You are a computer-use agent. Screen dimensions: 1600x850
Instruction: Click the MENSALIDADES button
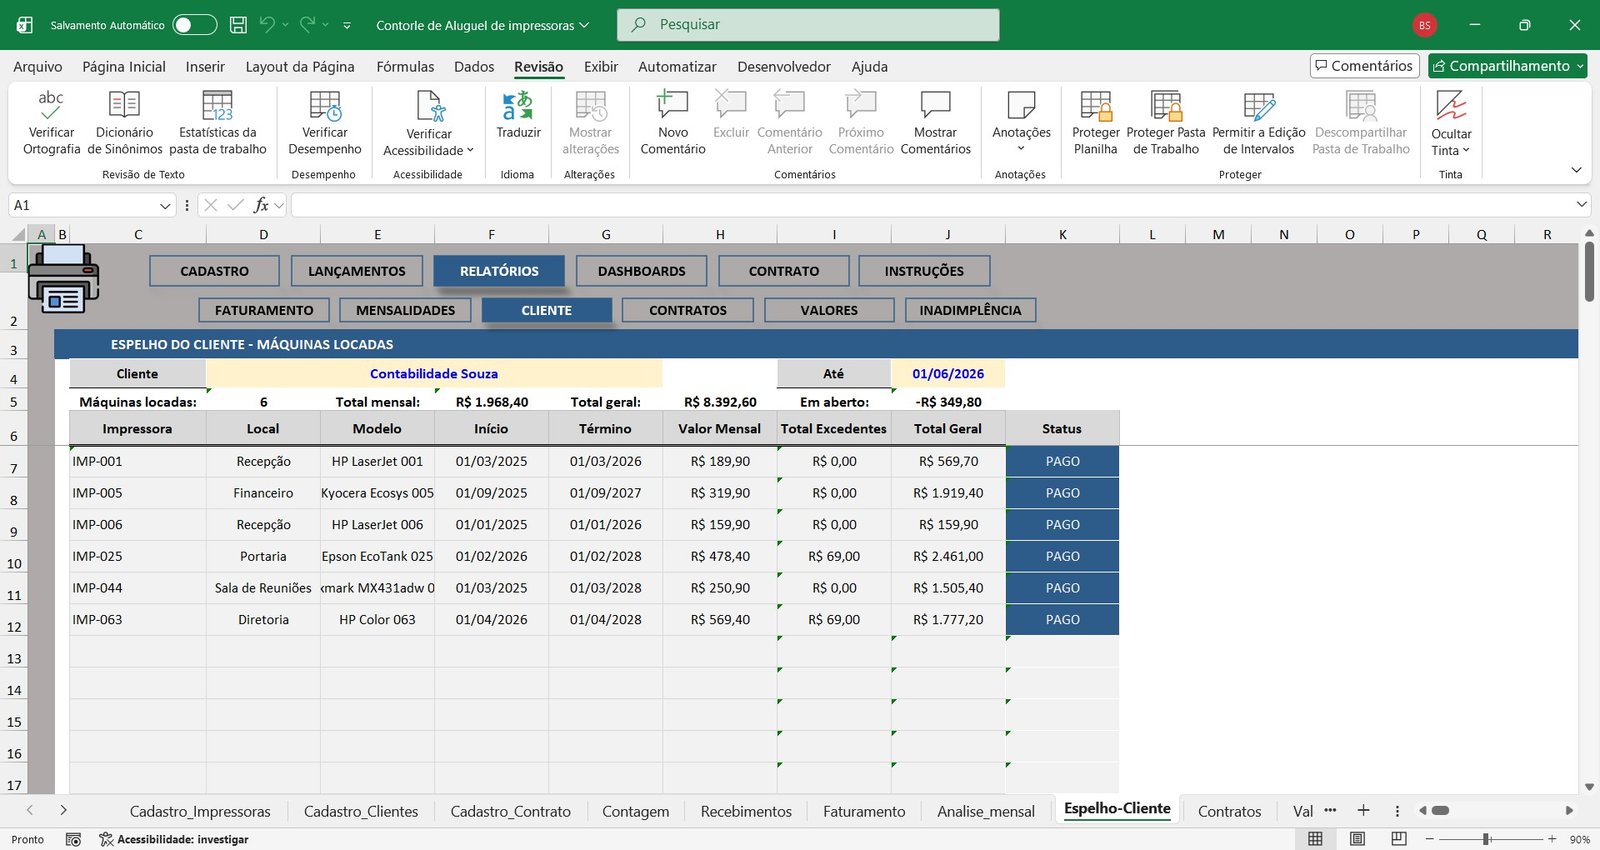(405, 310)
